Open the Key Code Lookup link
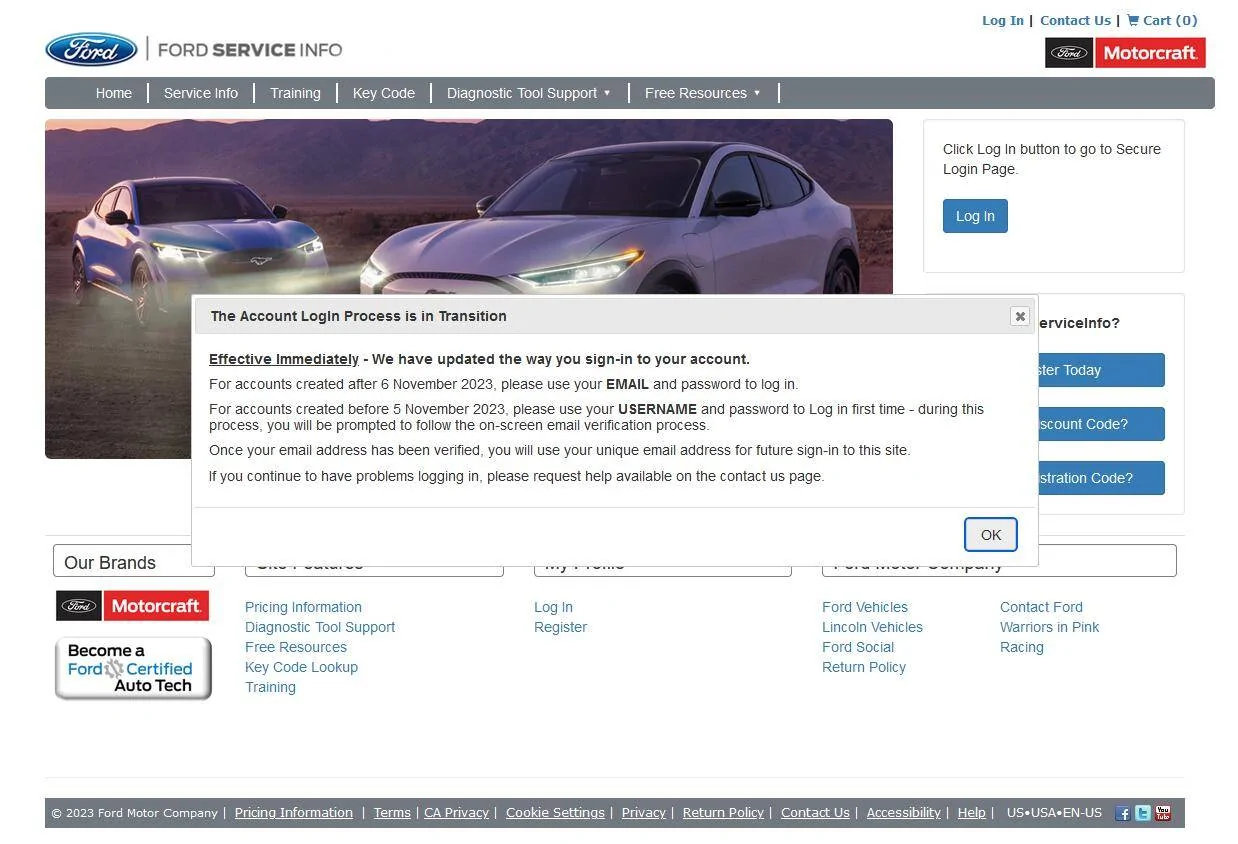Viewport: 1238px width, 844px height. coord(301,667)
